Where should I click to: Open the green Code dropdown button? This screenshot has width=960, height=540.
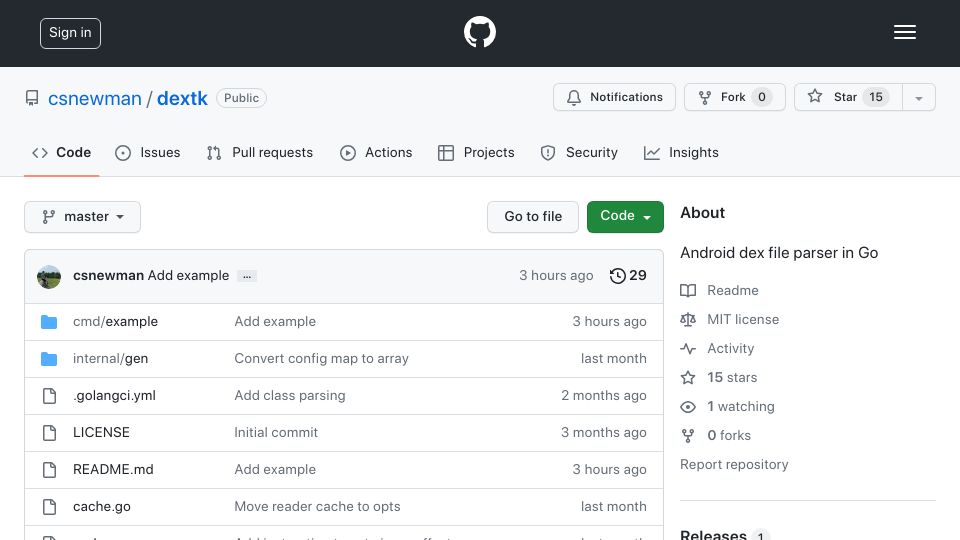coord(625,217)
